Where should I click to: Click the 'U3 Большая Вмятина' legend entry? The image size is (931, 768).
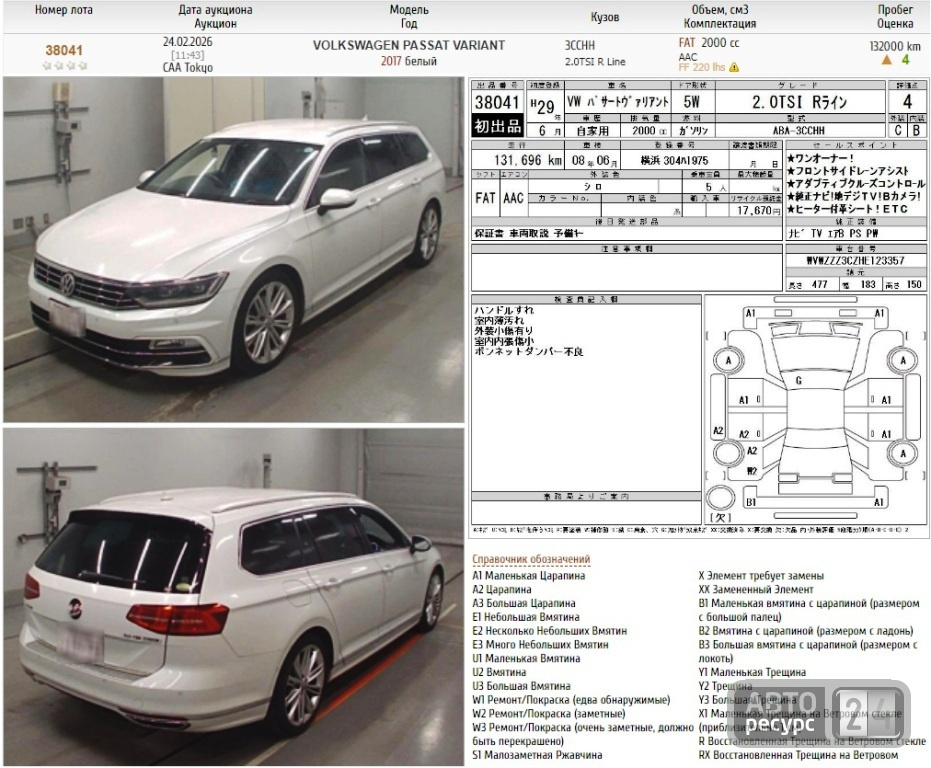(x=521, y=686)
